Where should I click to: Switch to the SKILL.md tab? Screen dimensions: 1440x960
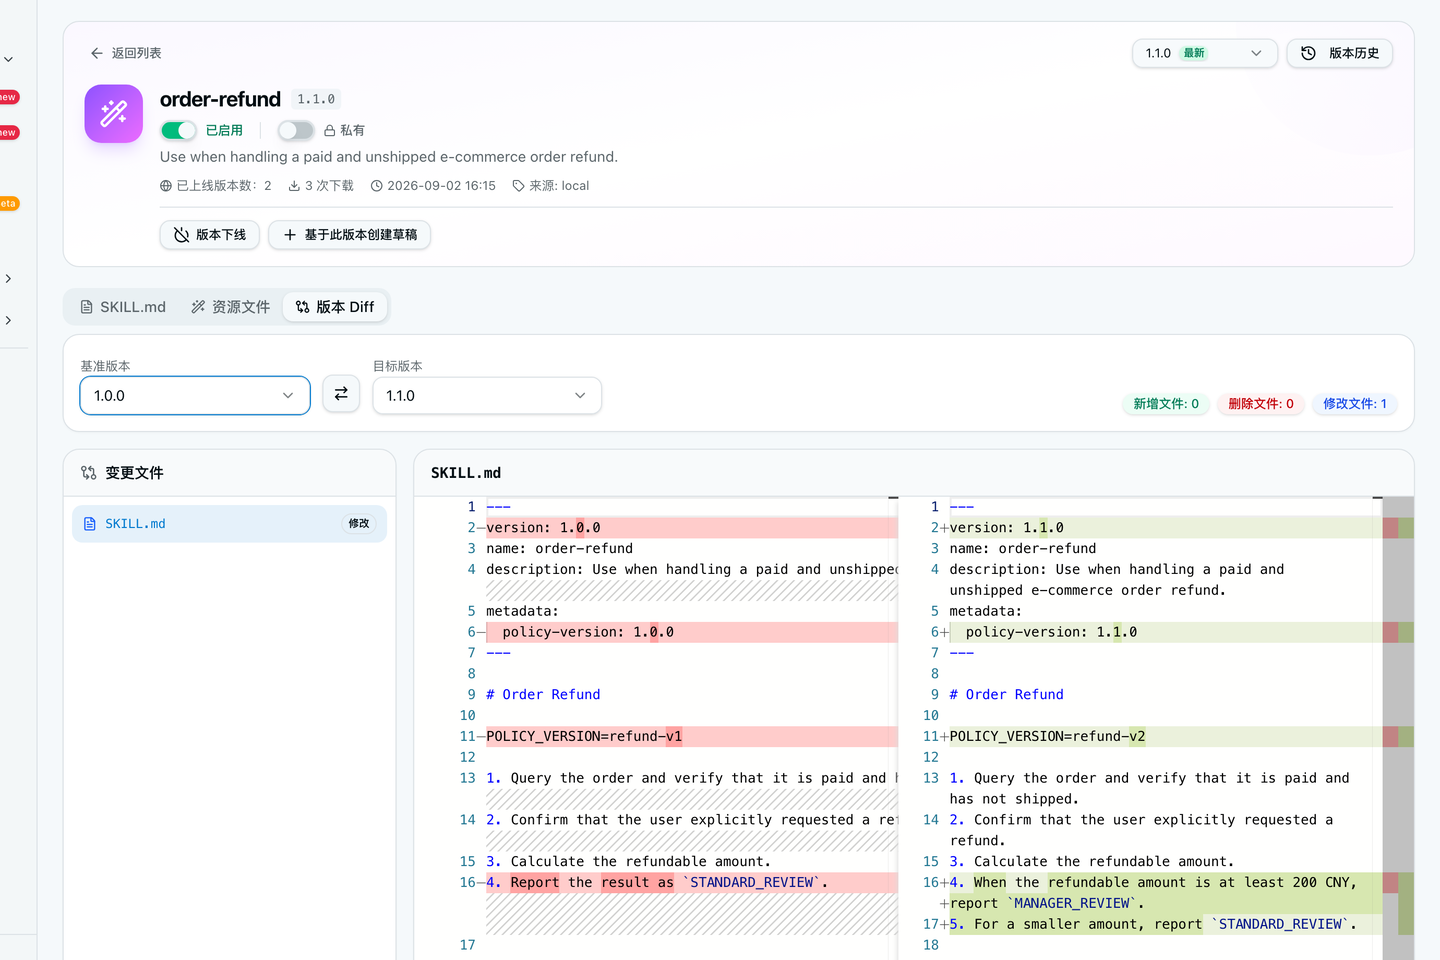pyautogui.click(x=123, y=307)
